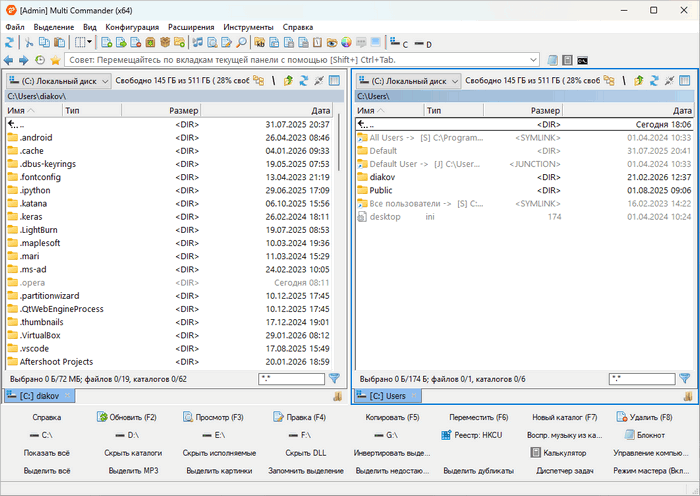
Task: Click the file icon with green arrow
Action: (121, 43)
